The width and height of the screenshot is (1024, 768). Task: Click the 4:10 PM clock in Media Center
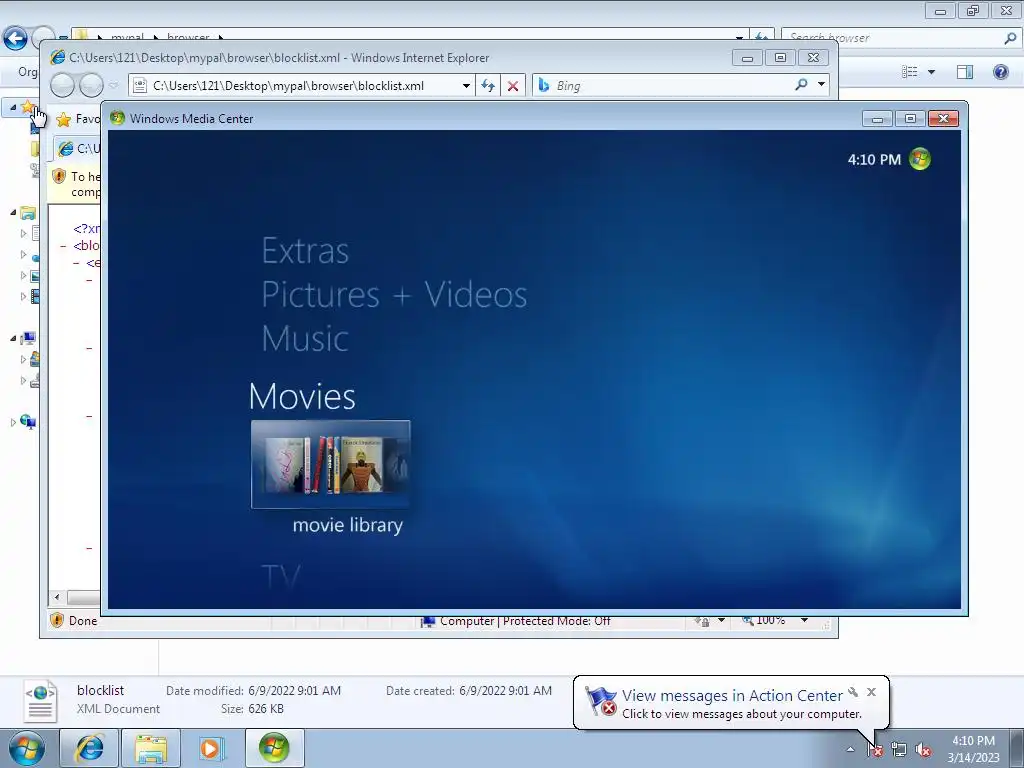pos(874,159)
